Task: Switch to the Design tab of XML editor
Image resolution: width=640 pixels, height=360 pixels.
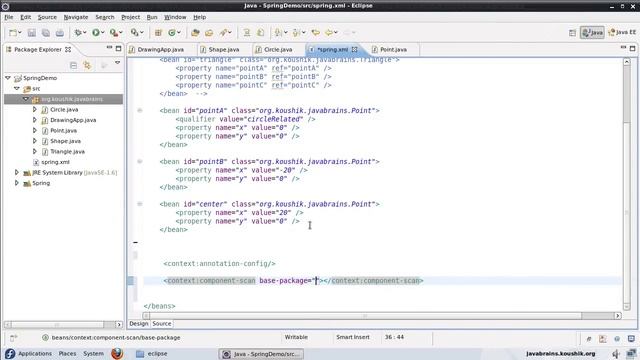Action: [x=138, y=324]
